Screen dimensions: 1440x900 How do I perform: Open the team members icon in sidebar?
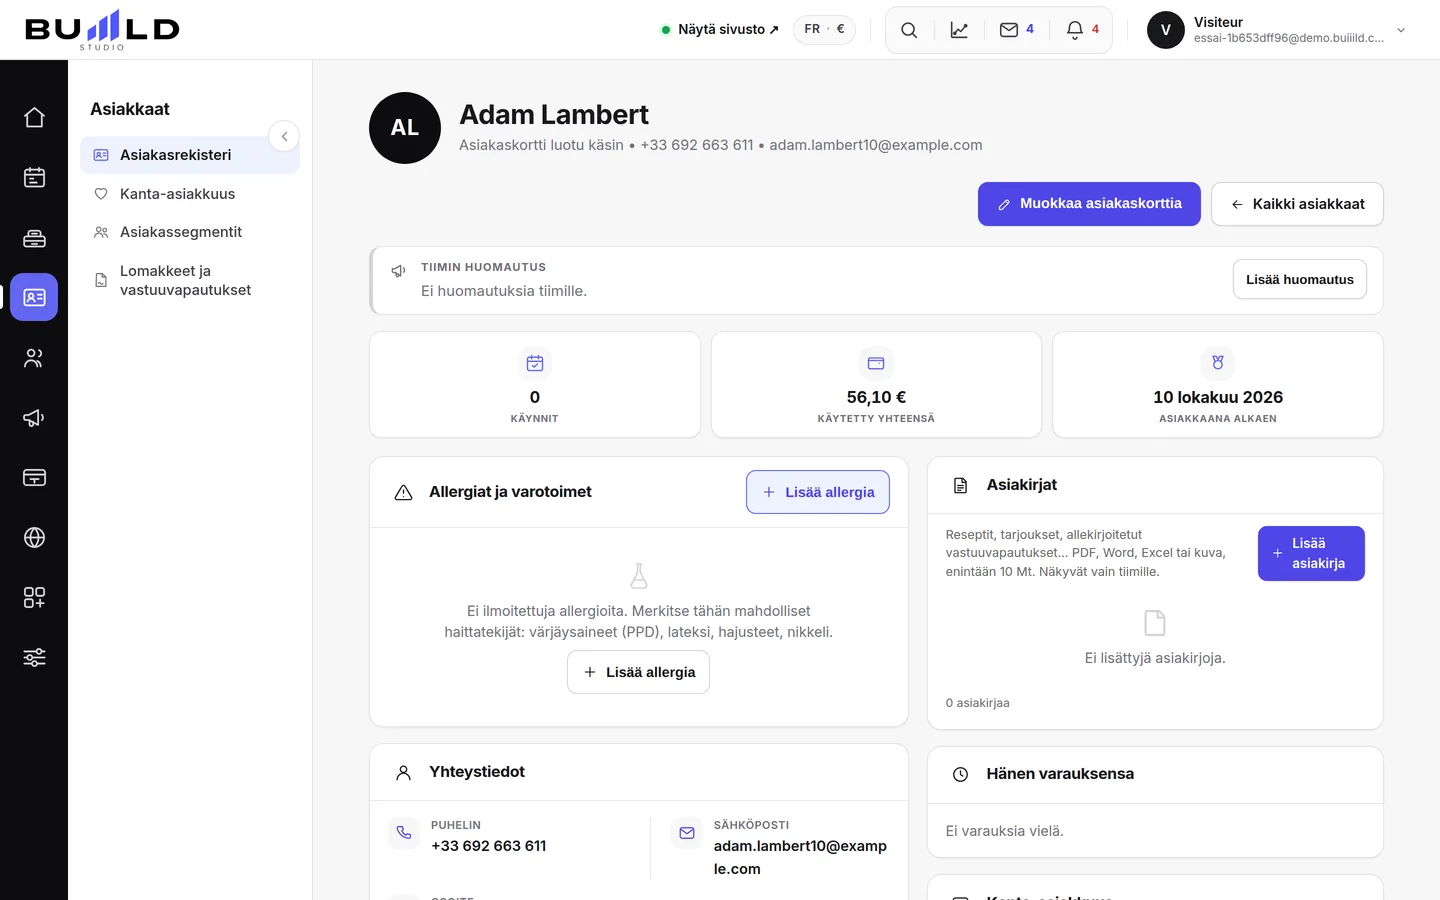click(34, 358)
